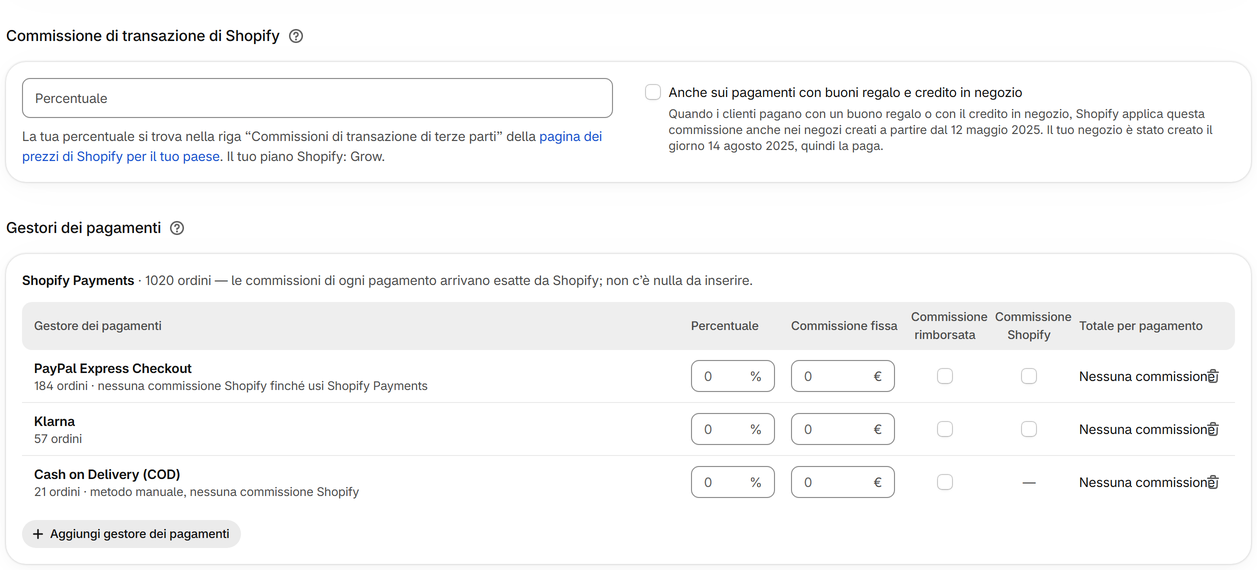Click the 184 ordini PayPal description
This screenshot has width=1257, height=570.
click(x=231, y=386)
